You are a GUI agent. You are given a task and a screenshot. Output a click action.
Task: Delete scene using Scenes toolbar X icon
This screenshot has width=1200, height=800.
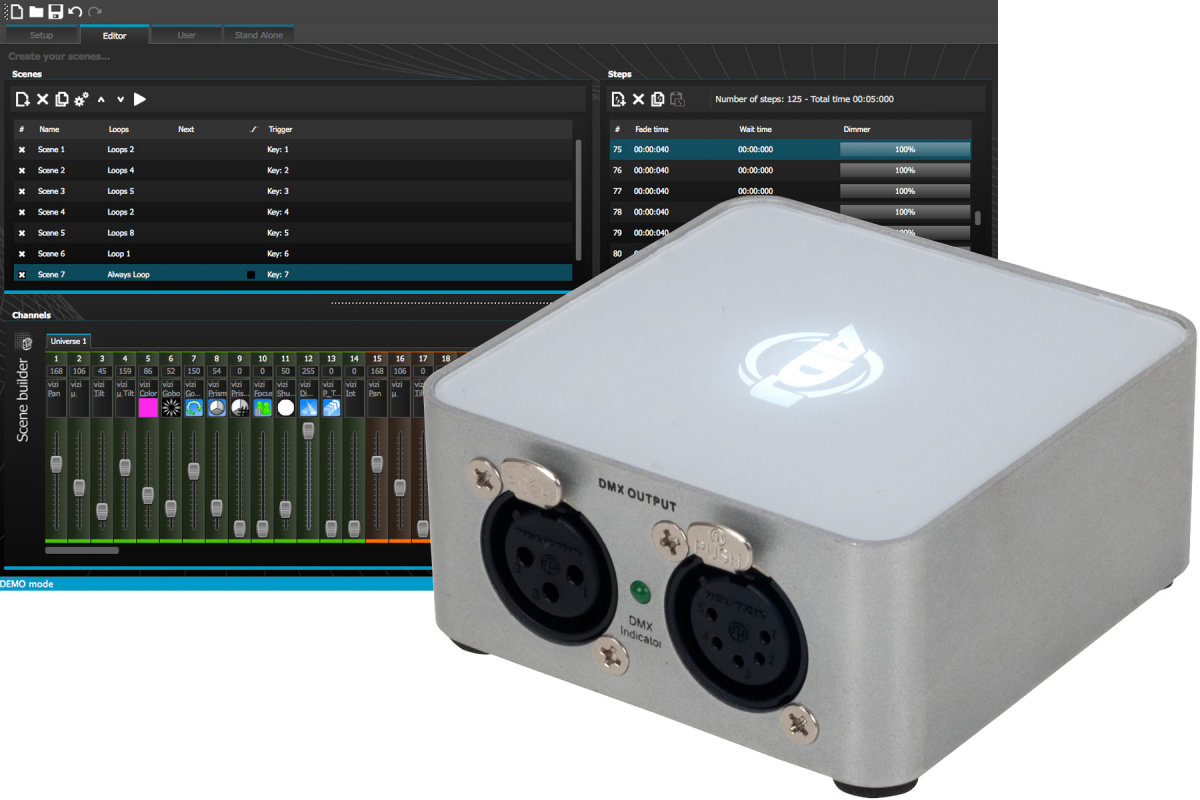[x=43, y=99]
